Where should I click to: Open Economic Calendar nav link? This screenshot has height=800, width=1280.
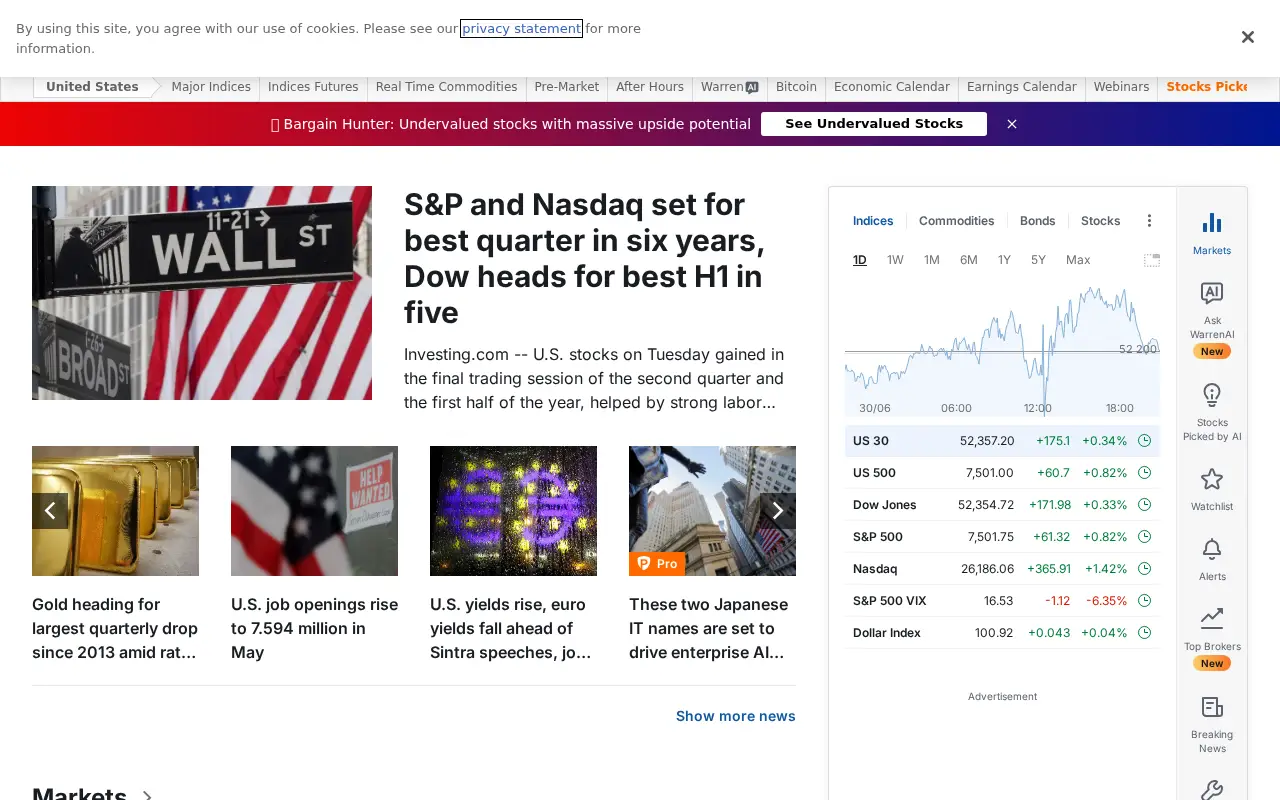(892, 87)
